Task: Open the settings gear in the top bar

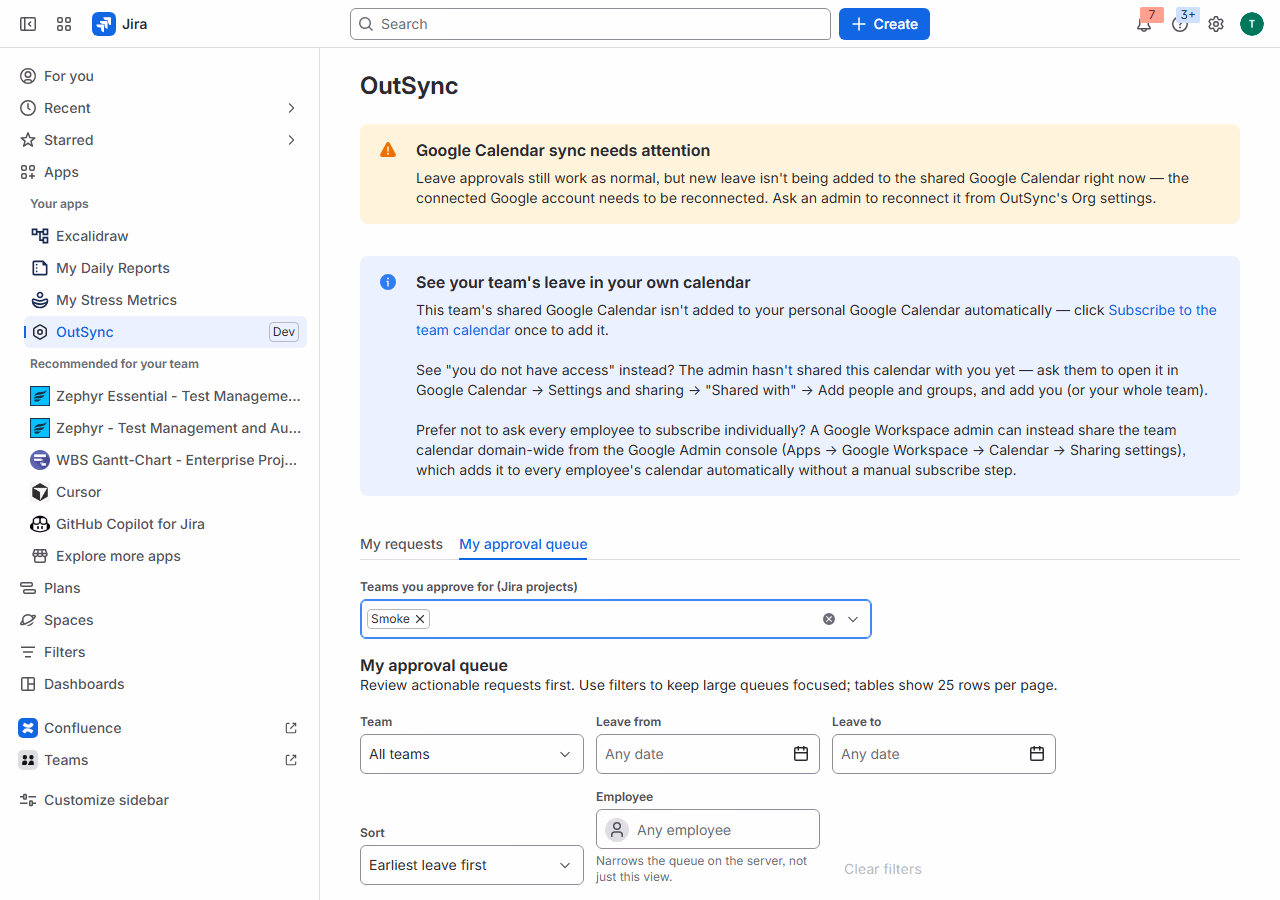Action: 1216,24
